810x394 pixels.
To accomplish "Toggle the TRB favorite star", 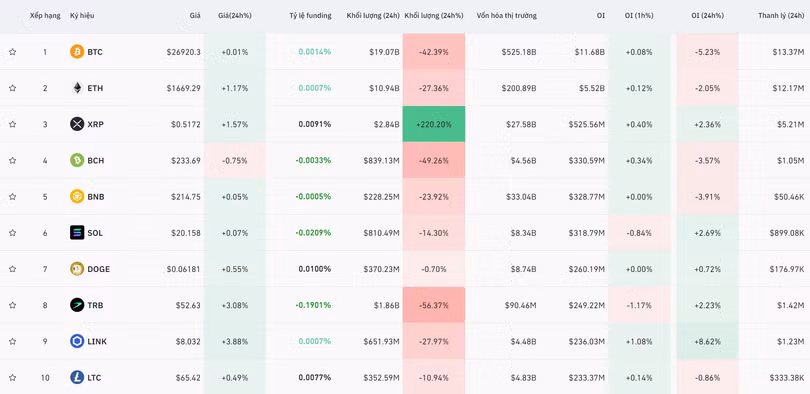I will (12, 305).
